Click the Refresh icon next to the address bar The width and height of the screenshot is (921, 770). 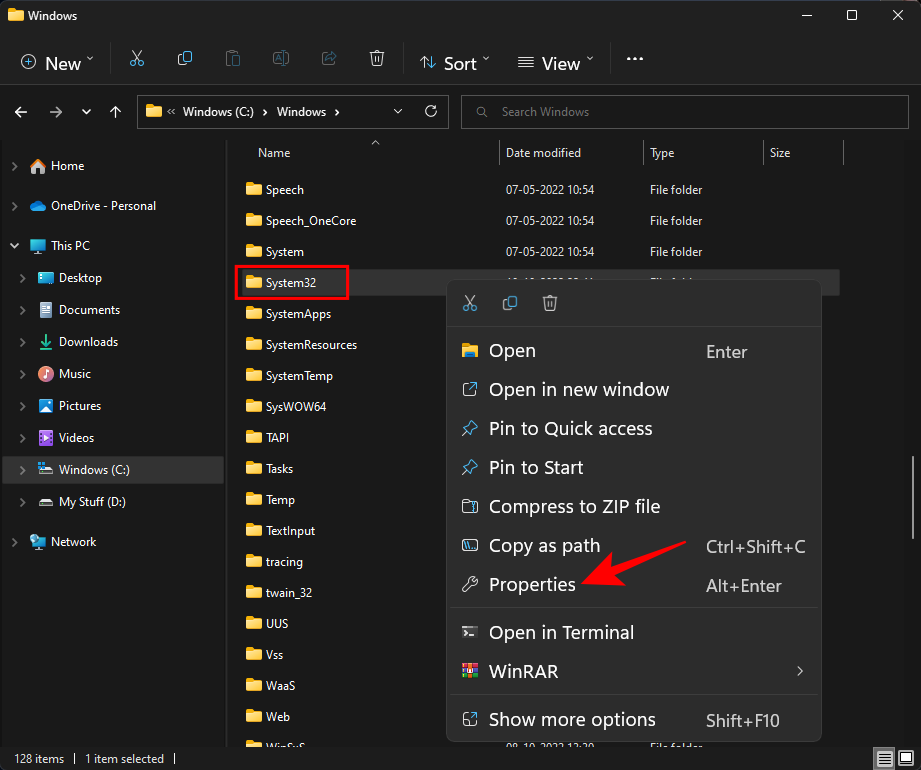(x=430, y=112)
